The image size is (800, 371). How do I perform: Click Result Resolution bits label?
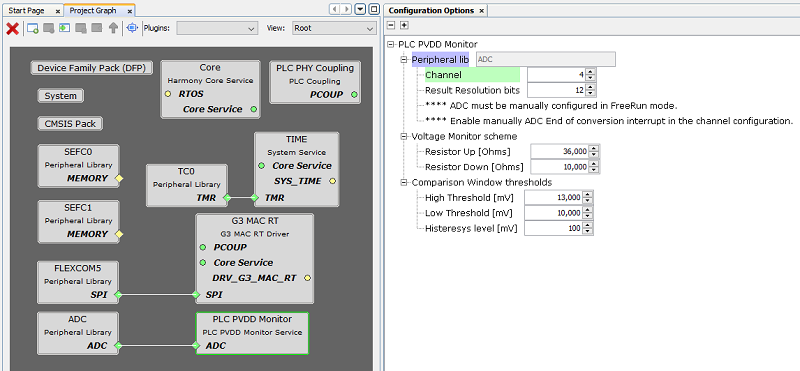tap(472, 90)
